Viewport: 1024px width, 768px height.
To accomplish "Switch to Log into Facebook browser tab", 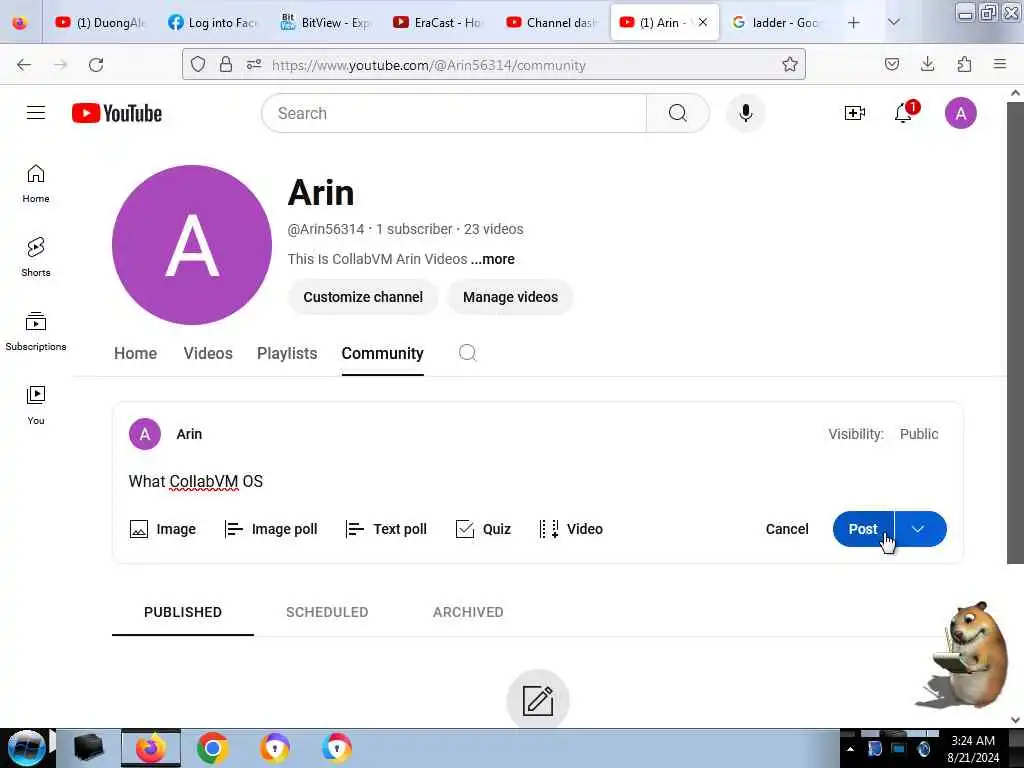I will 213,22.
